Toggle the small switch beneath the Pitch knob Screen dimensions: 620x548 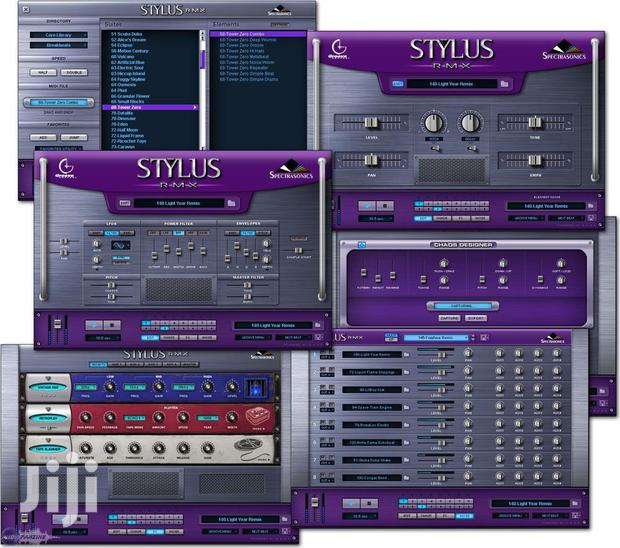pyautogui.click(x=435, y=148)
